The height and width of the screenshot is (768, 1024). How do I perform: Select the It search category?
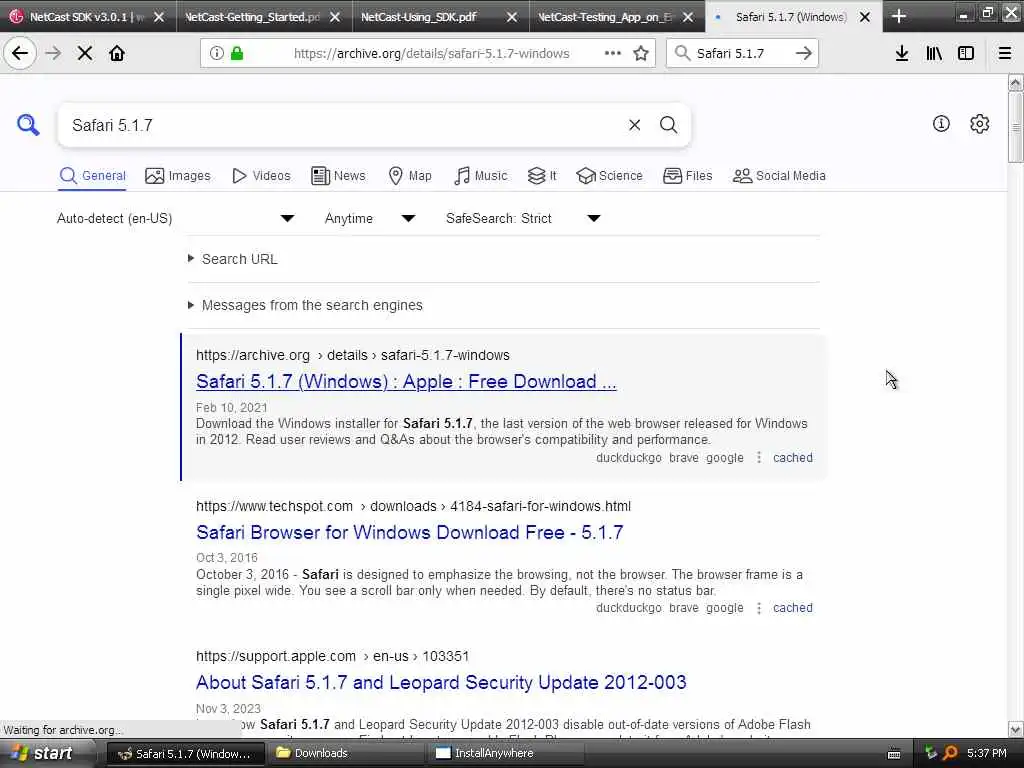coord(542,176)
